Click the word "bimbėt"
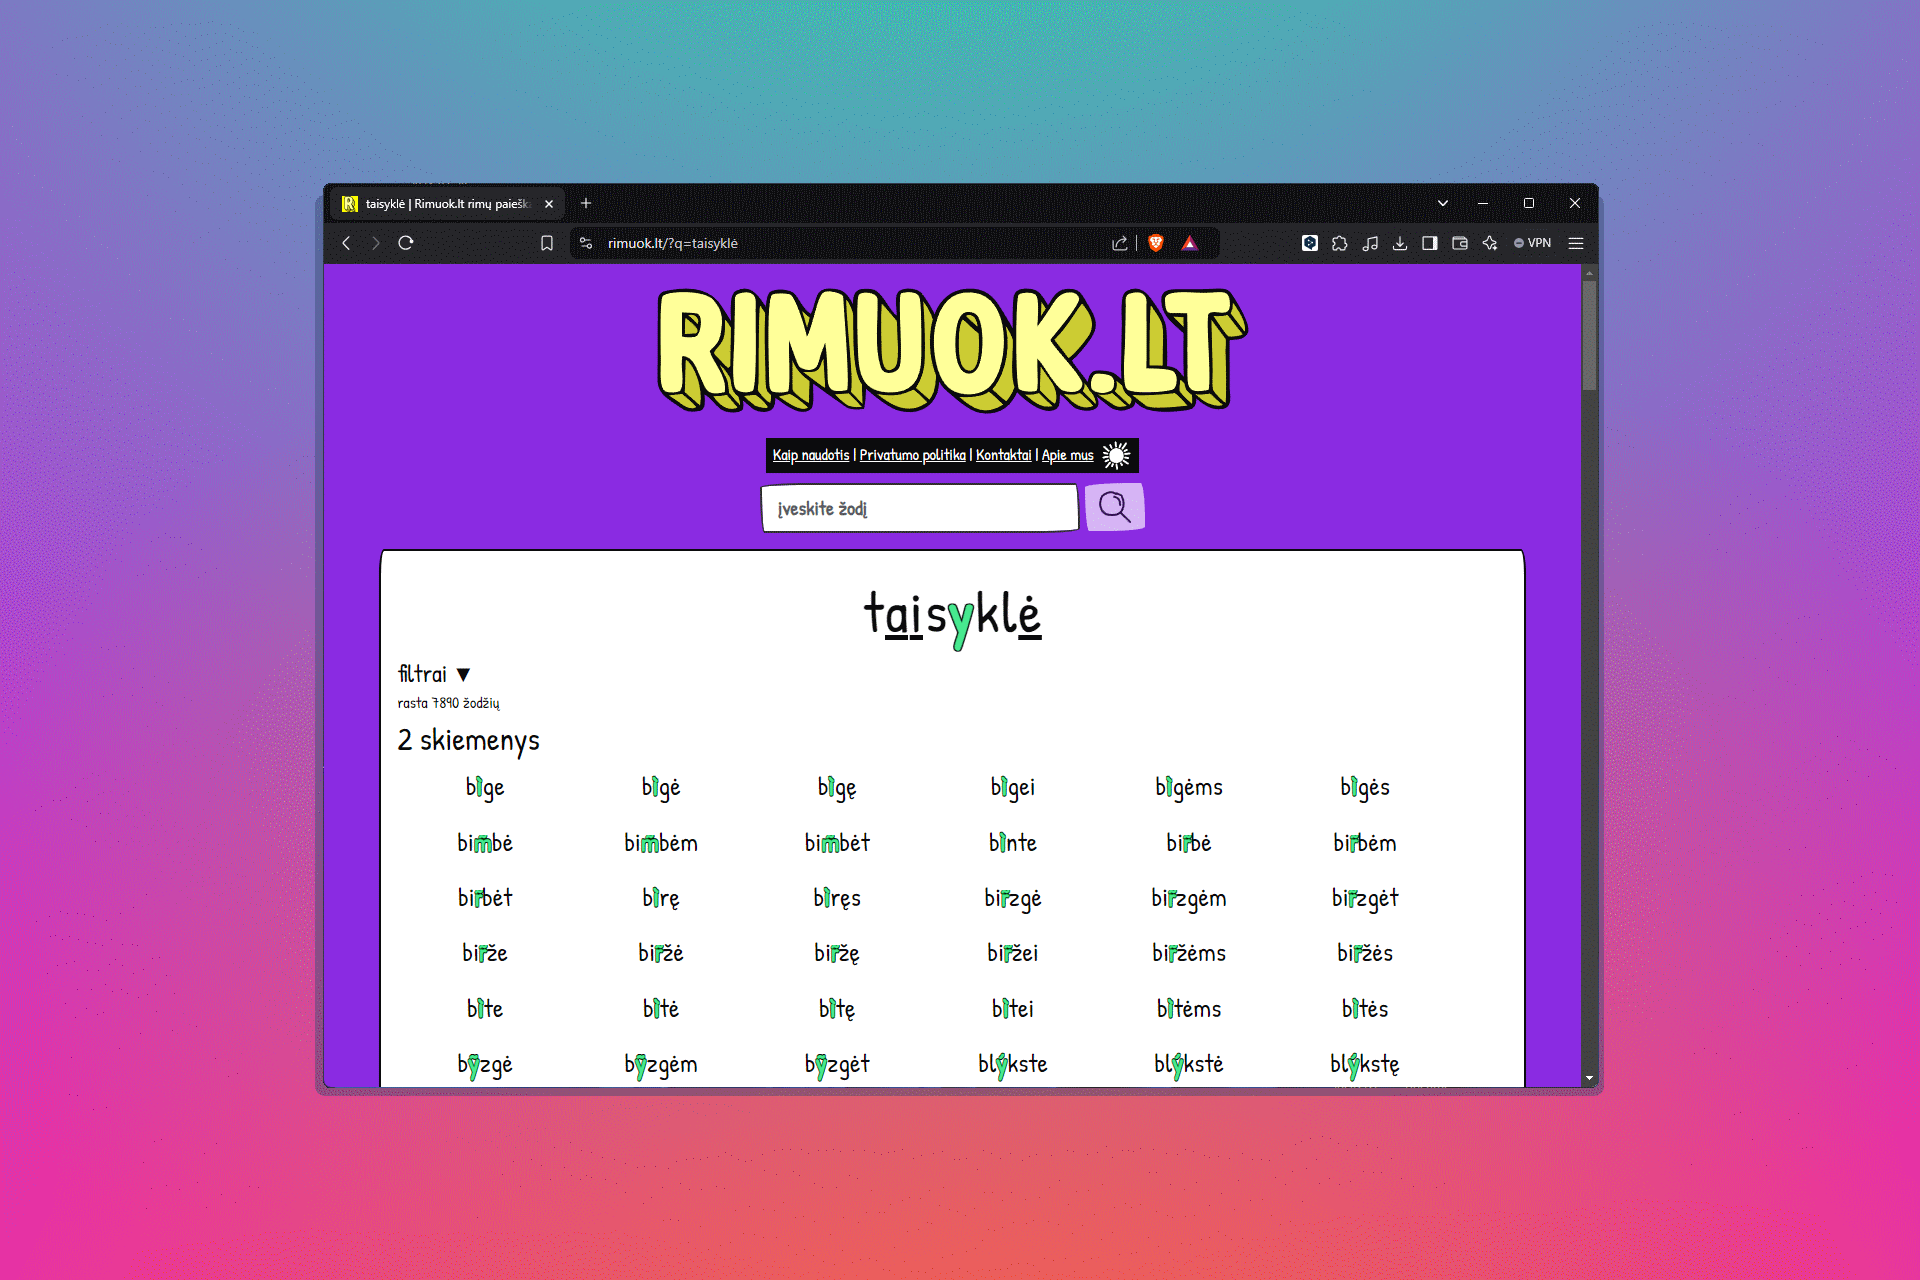The image size is (1920, 1280). coord(837,843)
